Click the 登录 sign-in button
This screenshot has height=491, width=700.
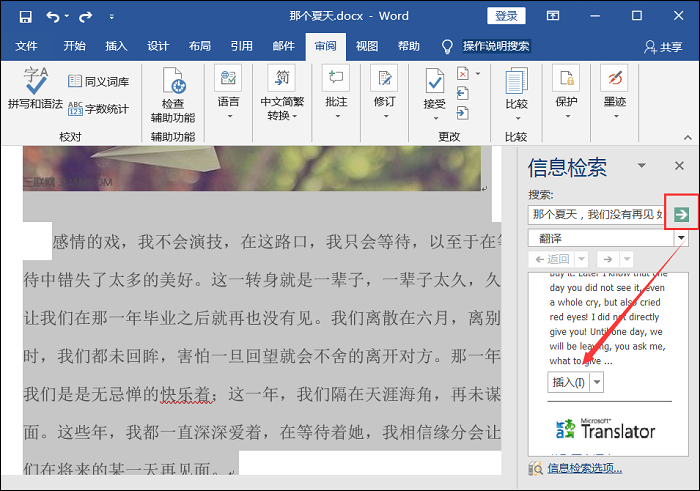coord(506,16)
